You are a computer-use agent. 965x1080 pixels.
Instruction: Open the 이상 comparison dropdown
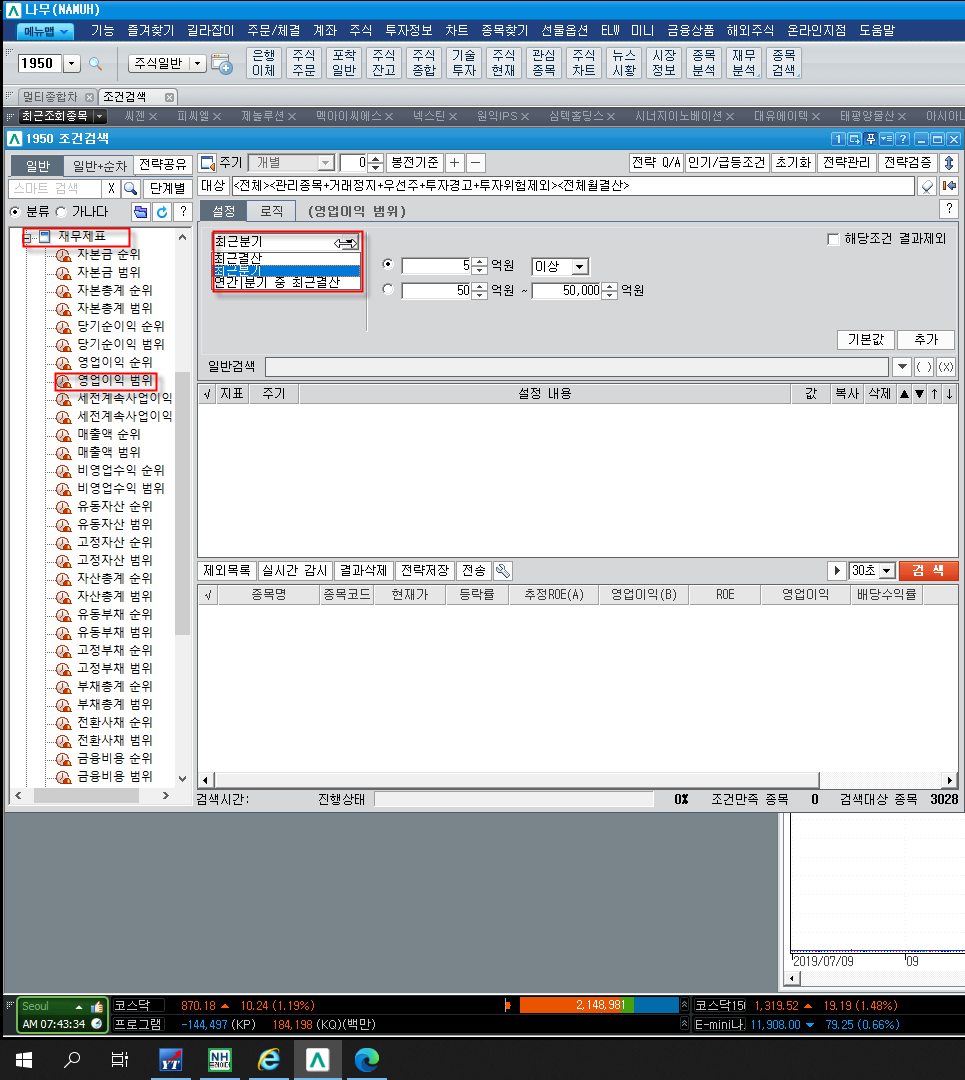[x=579, y=267]
